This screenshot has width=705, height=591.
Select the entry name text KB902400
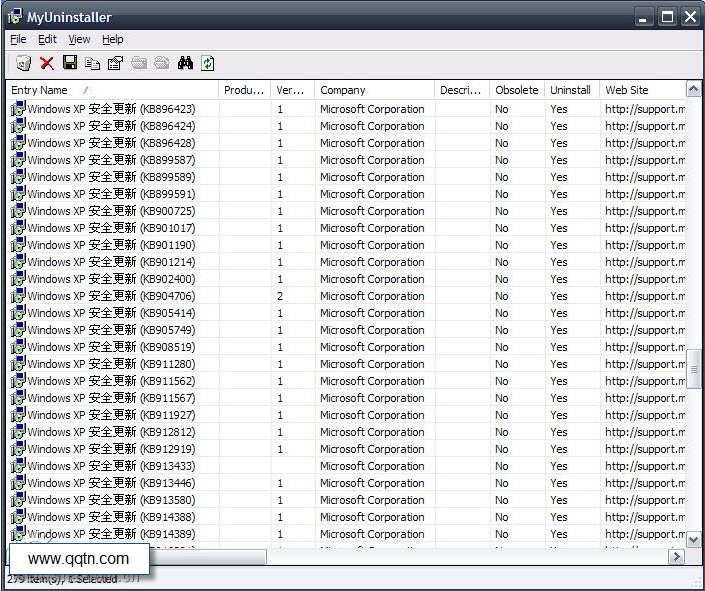112,279
